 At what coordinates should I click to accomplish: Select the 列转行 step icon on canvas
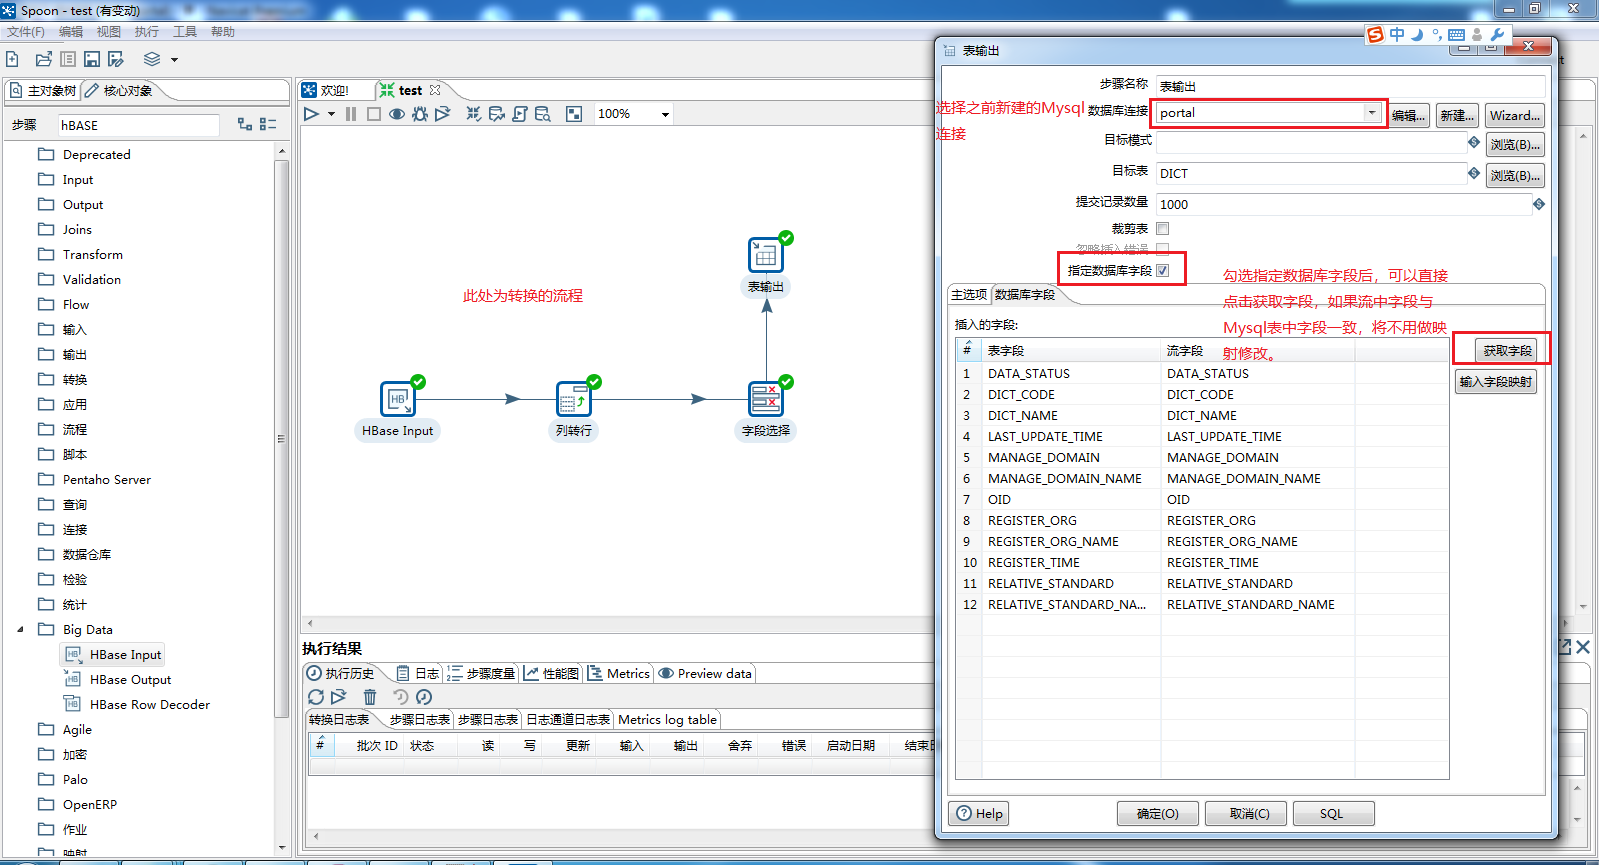coord(574,399)
